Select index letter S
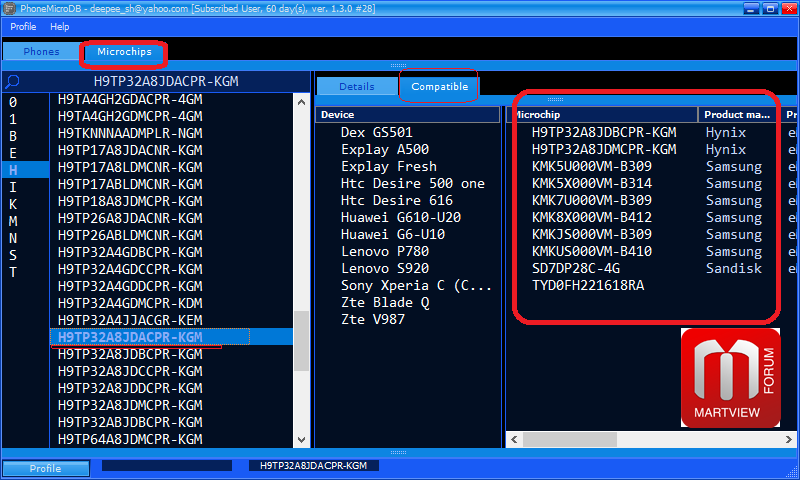Screen dimensions: 800x480 click(13, 255)
